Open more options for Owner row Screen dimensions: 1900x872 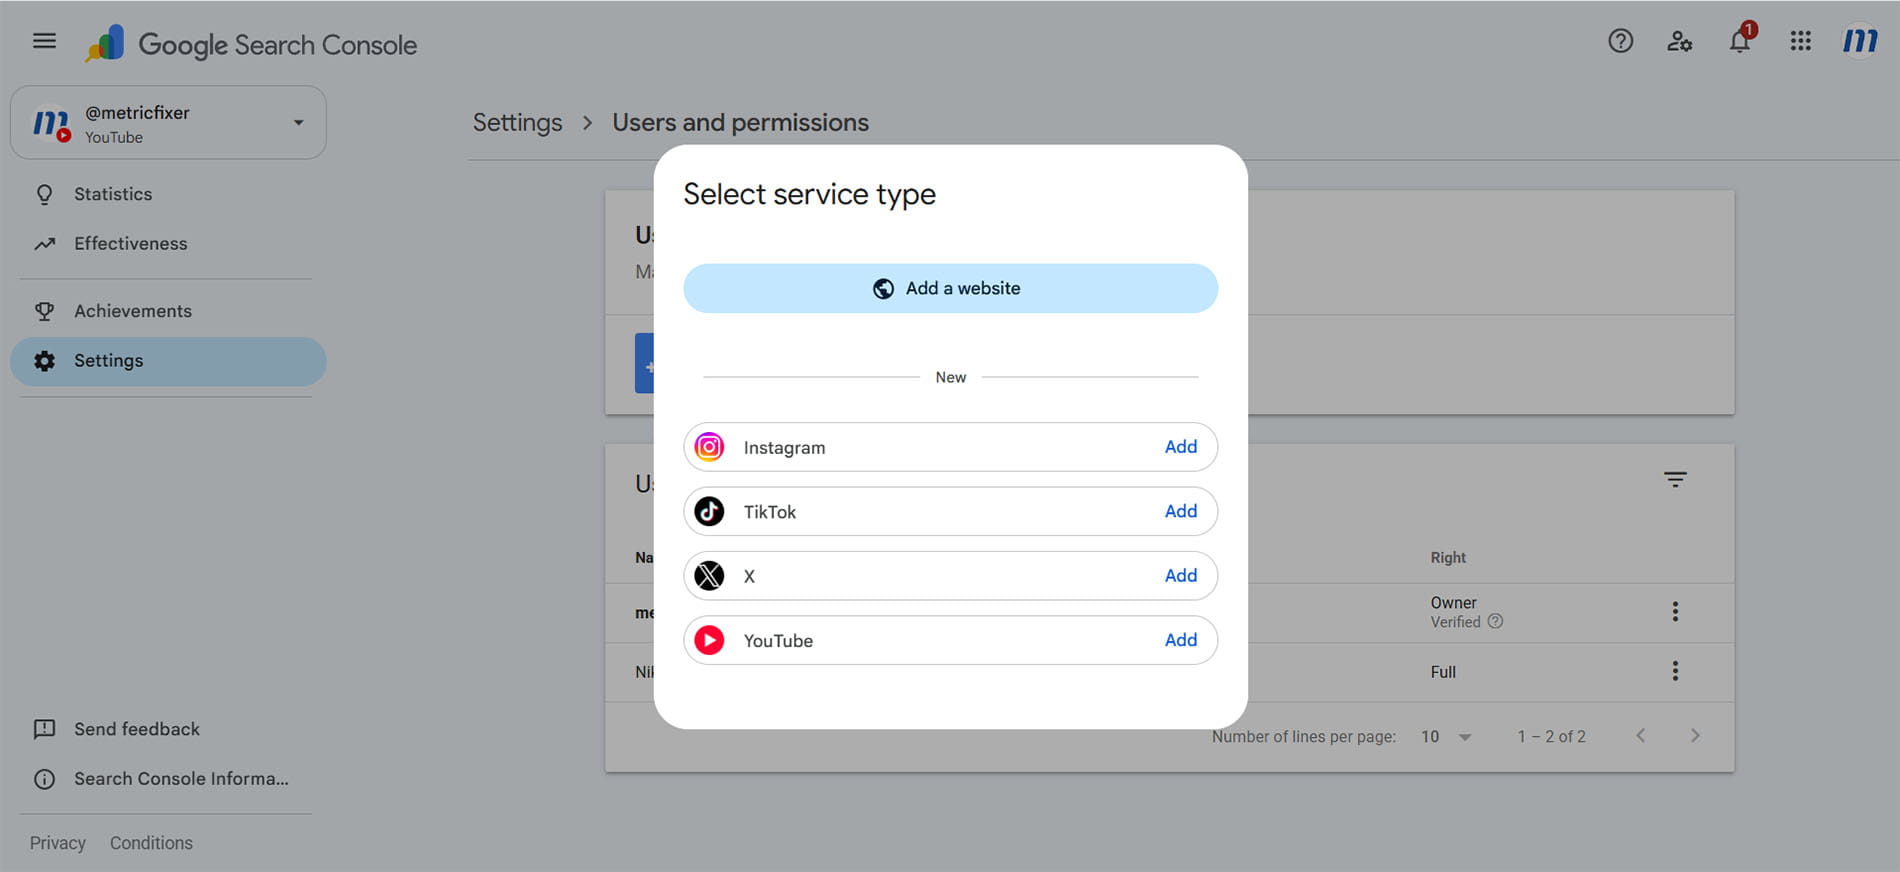[x=1675, y=611]
